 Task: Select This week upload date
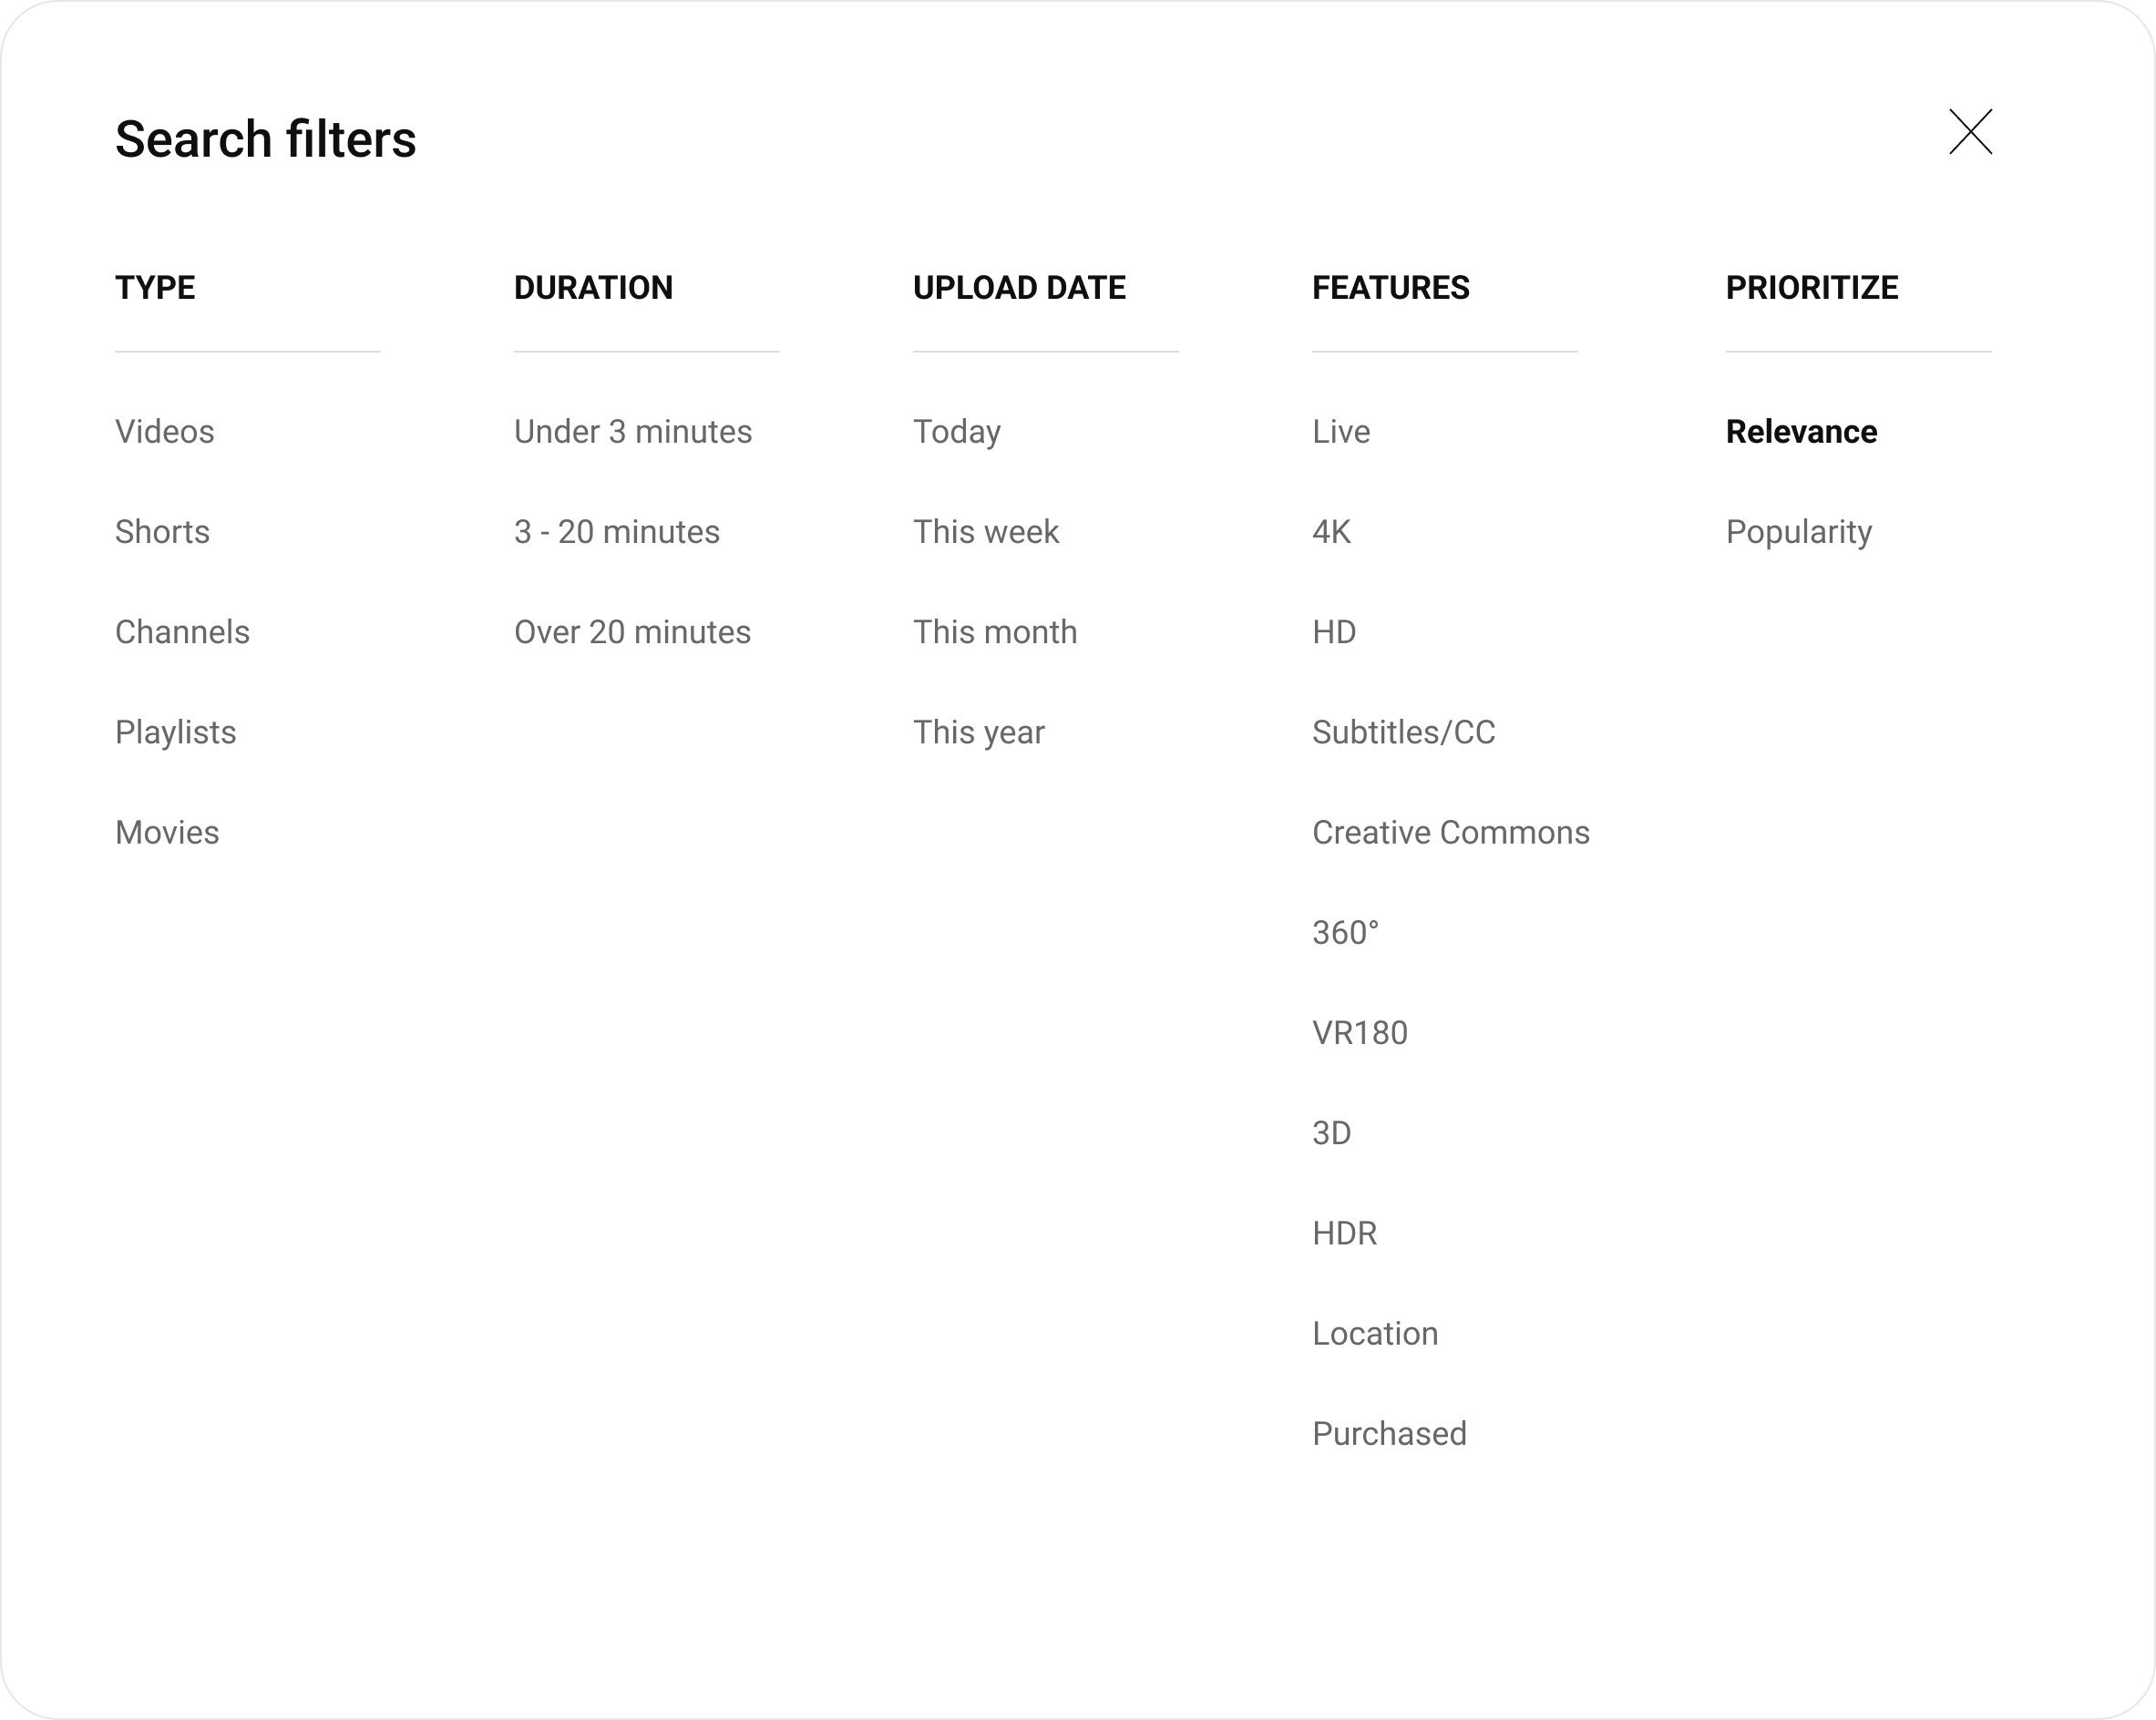point(986,532)
